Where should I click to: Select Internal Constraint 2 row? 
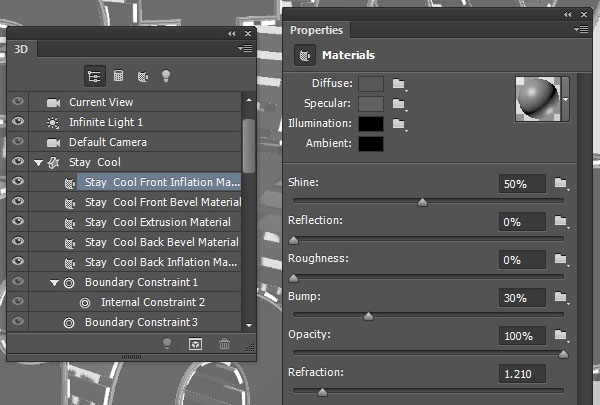click(135, 302)
